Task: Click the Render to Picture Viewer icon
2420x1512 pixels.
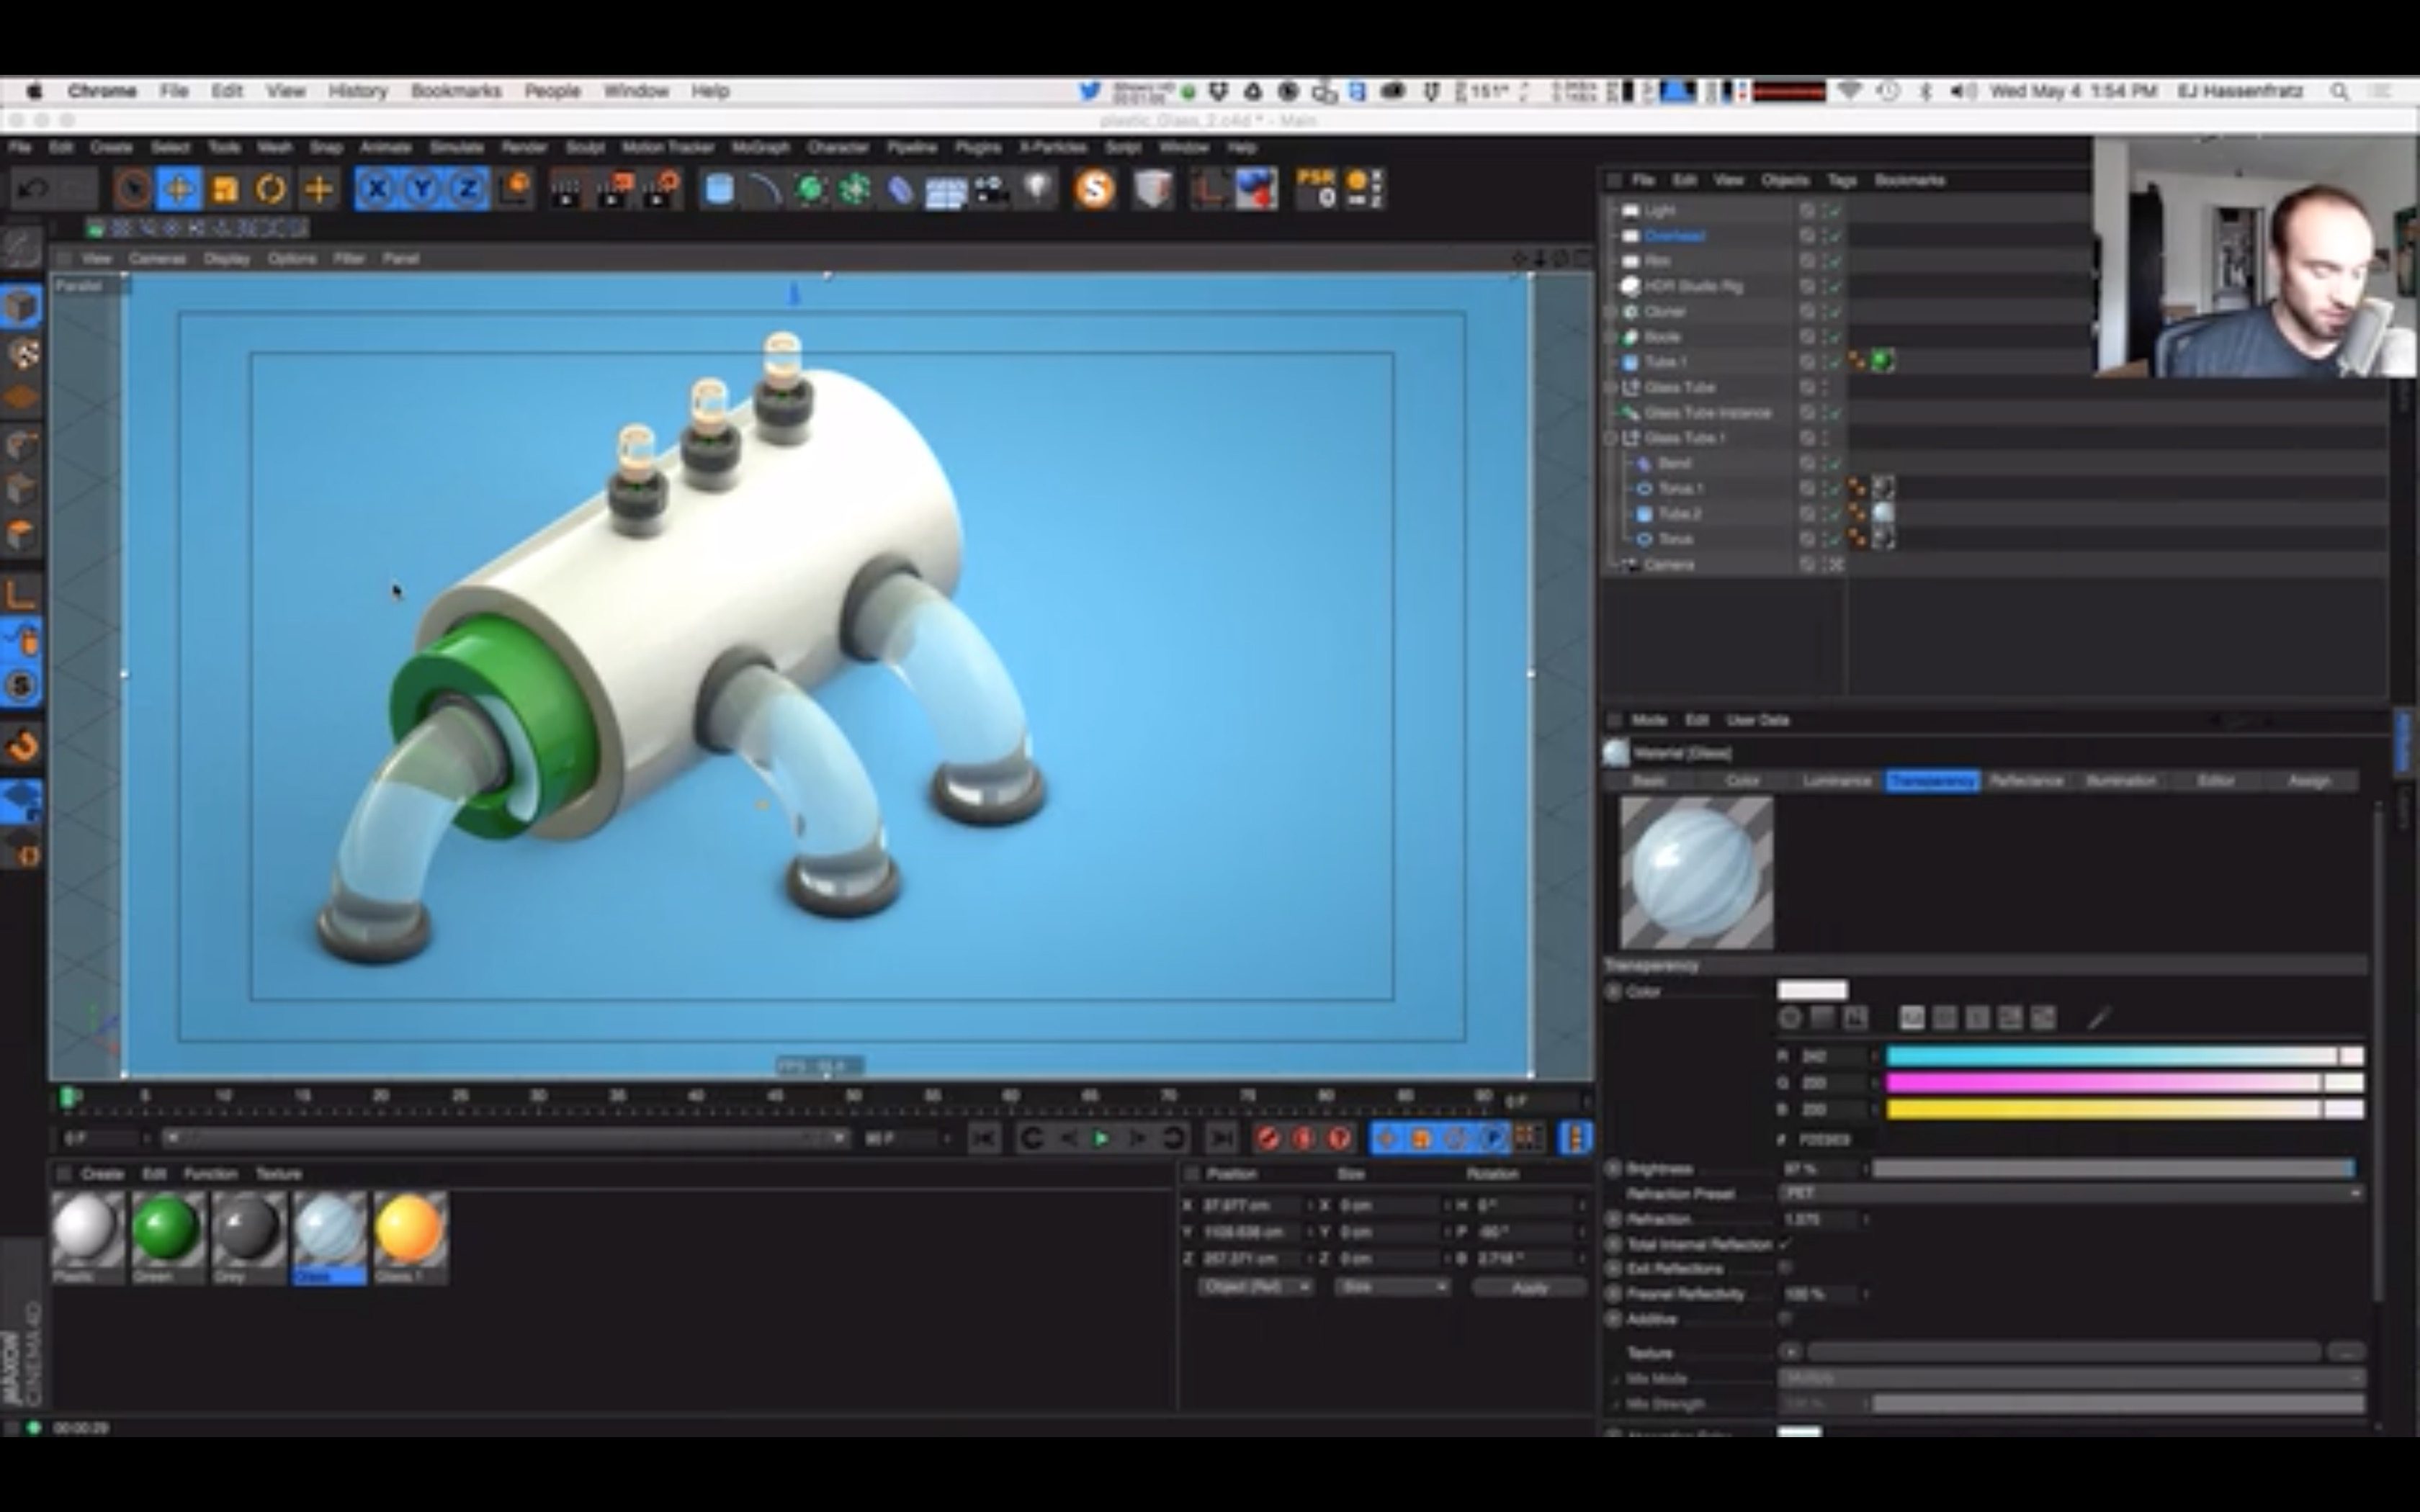Action: pyautogui.click(x=614, y=189)
